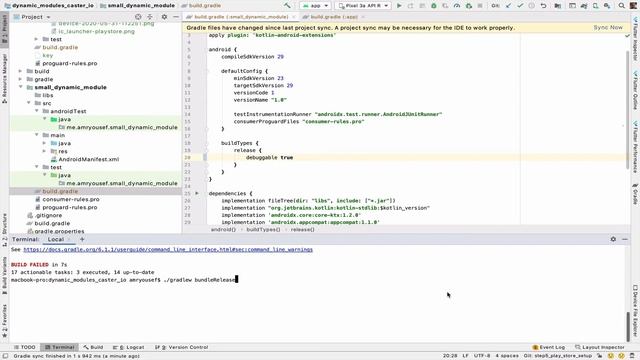This screenshot has height=360, width=640.
Task: Open the Flutter Outline side panel
Action: [635, 90]
